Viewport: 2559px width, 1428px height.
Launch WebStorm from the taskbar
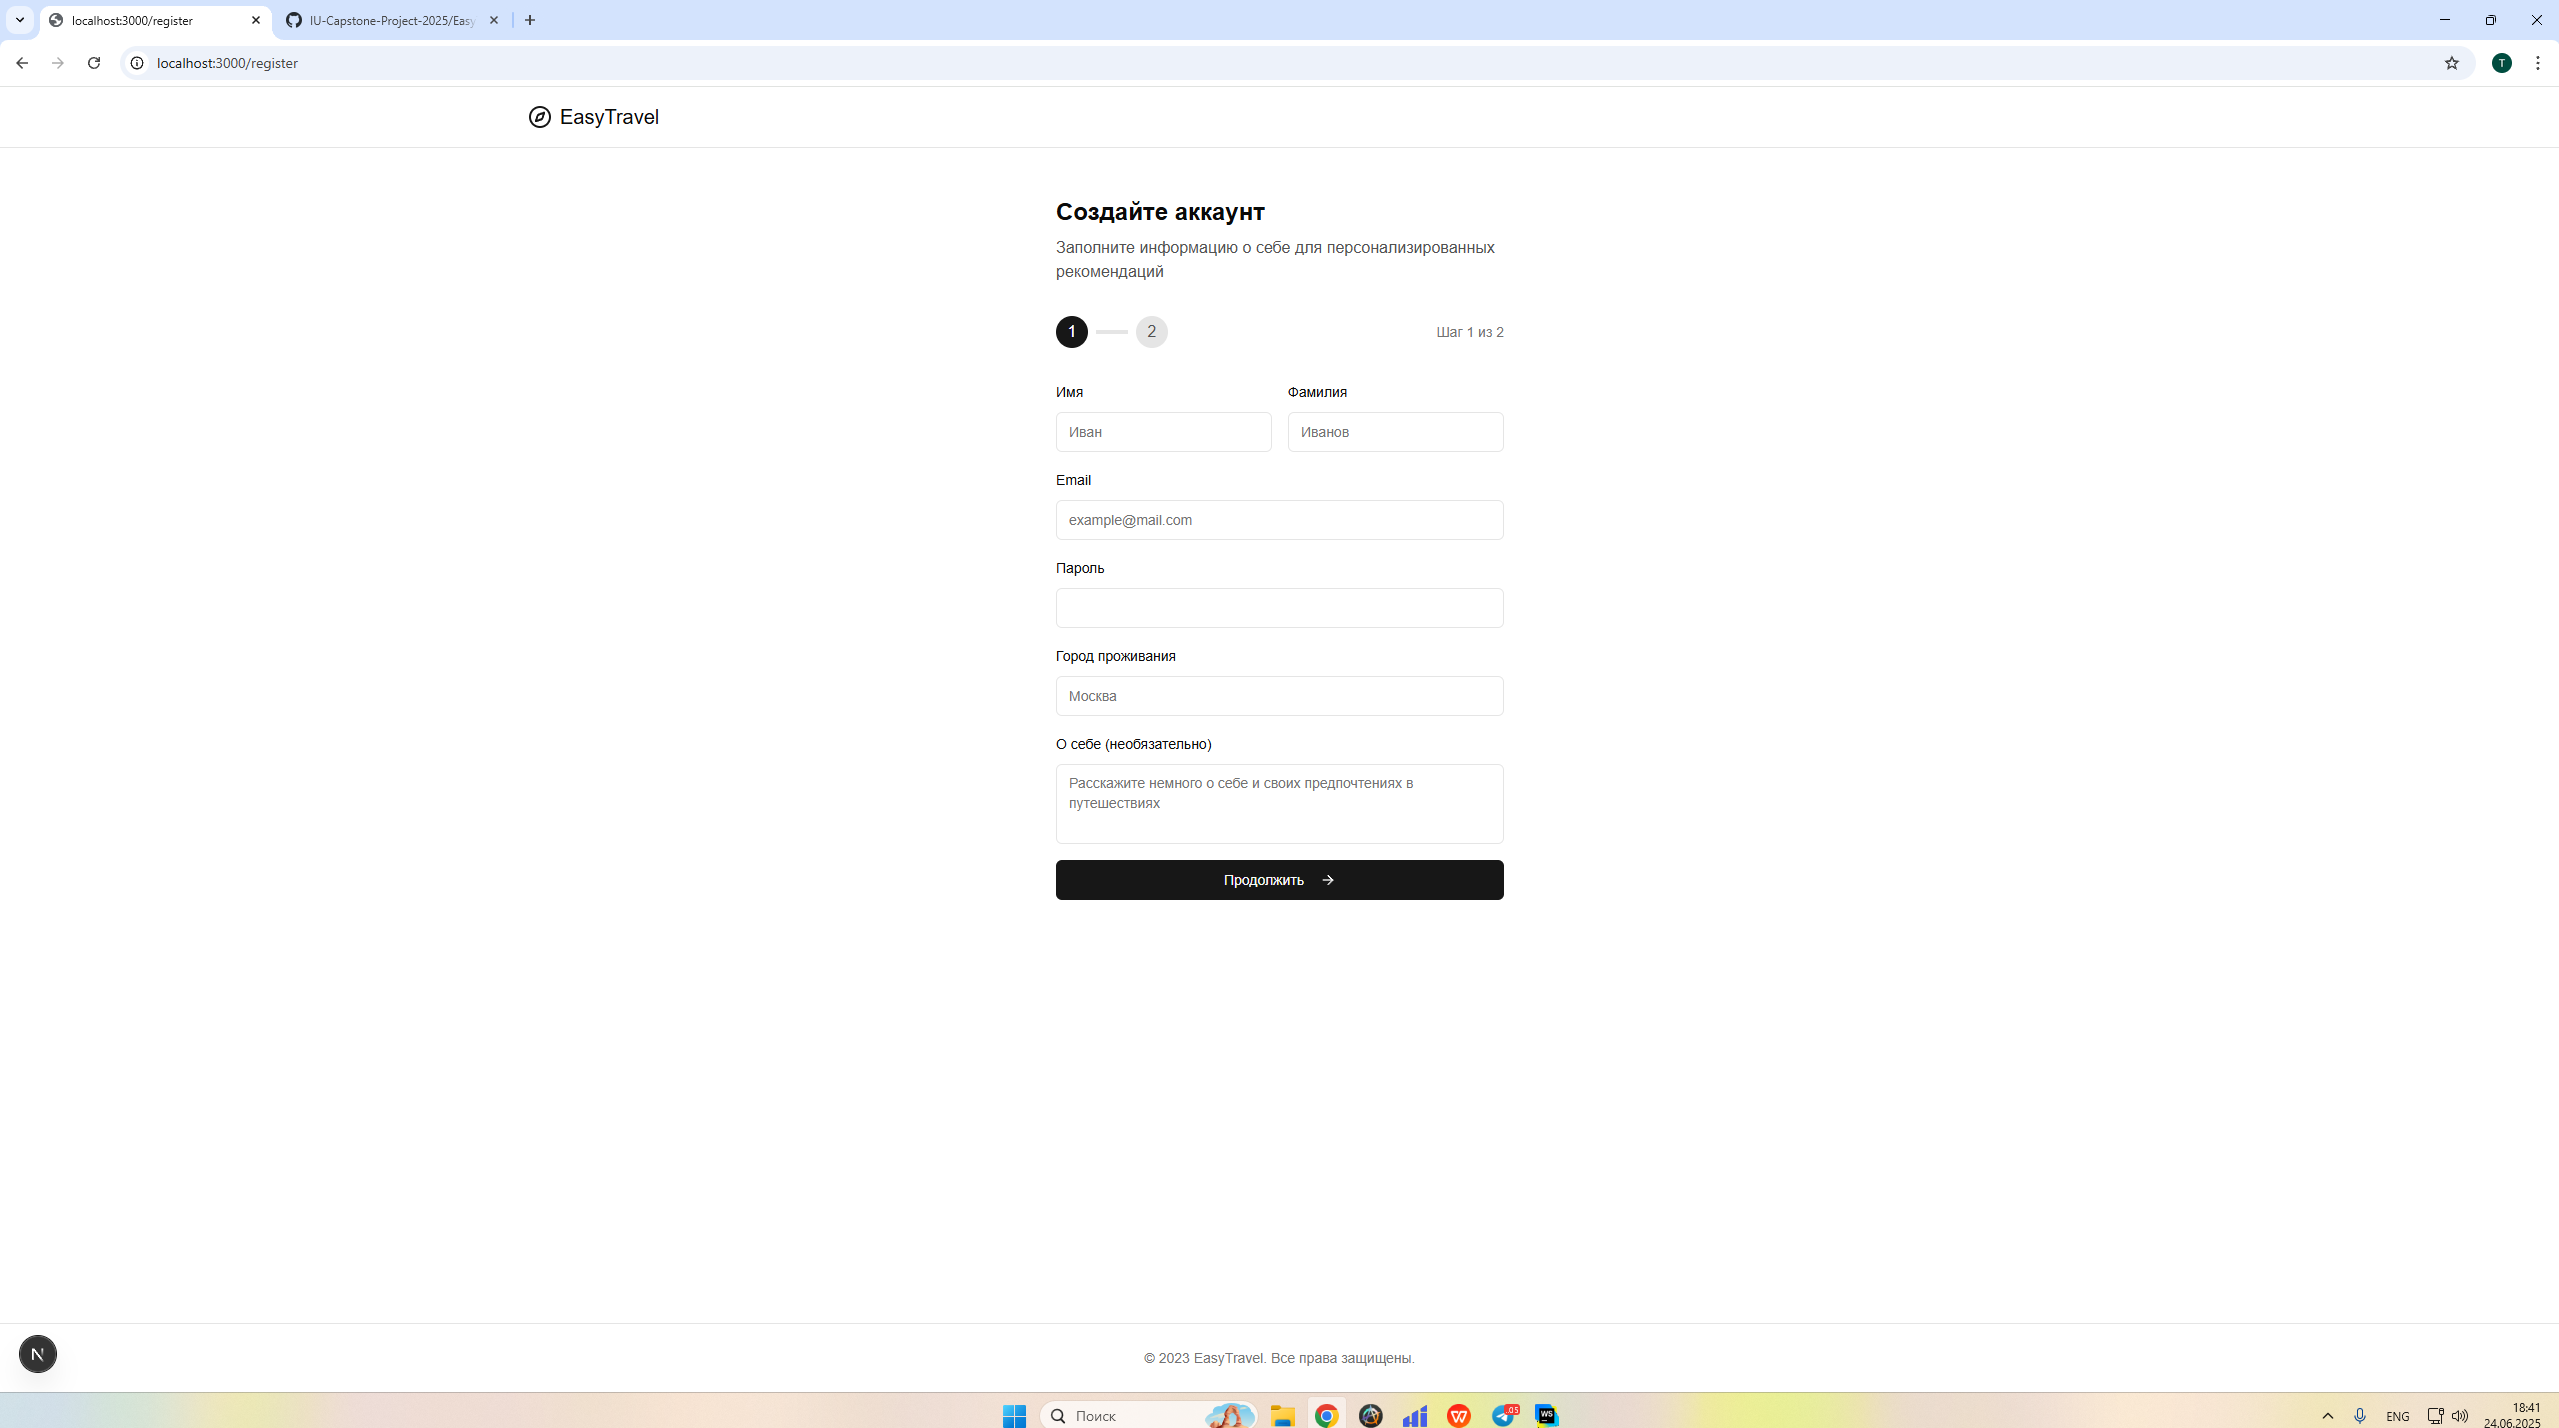click(1547, 1415)
